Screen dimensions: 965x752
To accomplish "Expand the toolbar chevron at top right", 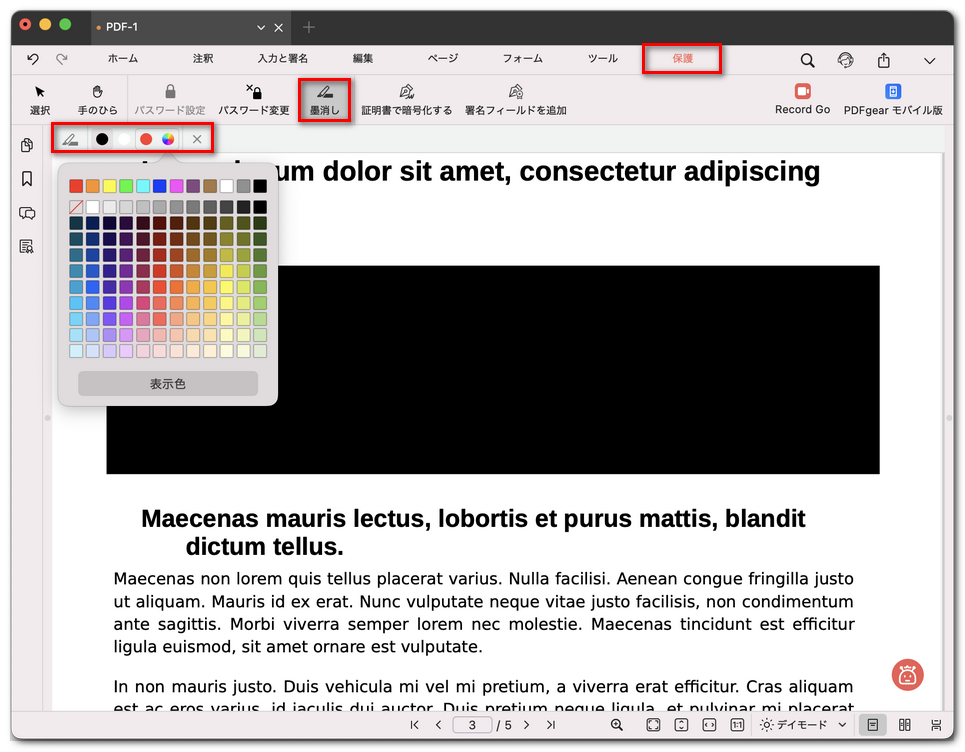I will (929, 60).
